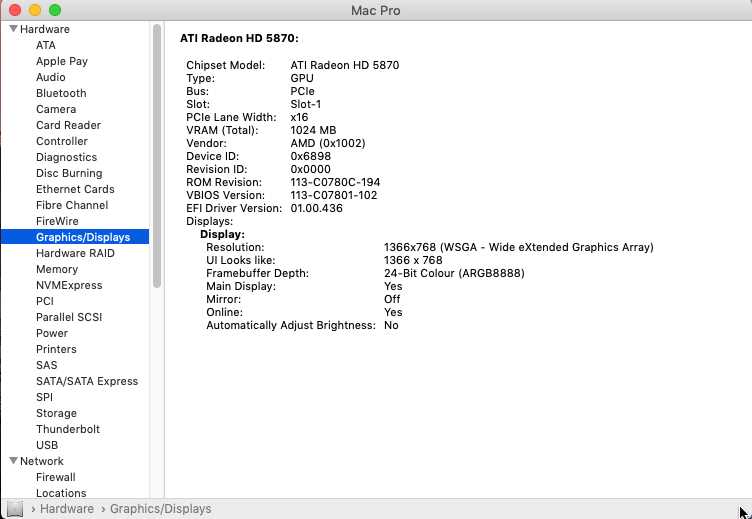Click the Mirror value Off
Screen dimensions: 752x519
pyautogui.click(x=392, y=299)
